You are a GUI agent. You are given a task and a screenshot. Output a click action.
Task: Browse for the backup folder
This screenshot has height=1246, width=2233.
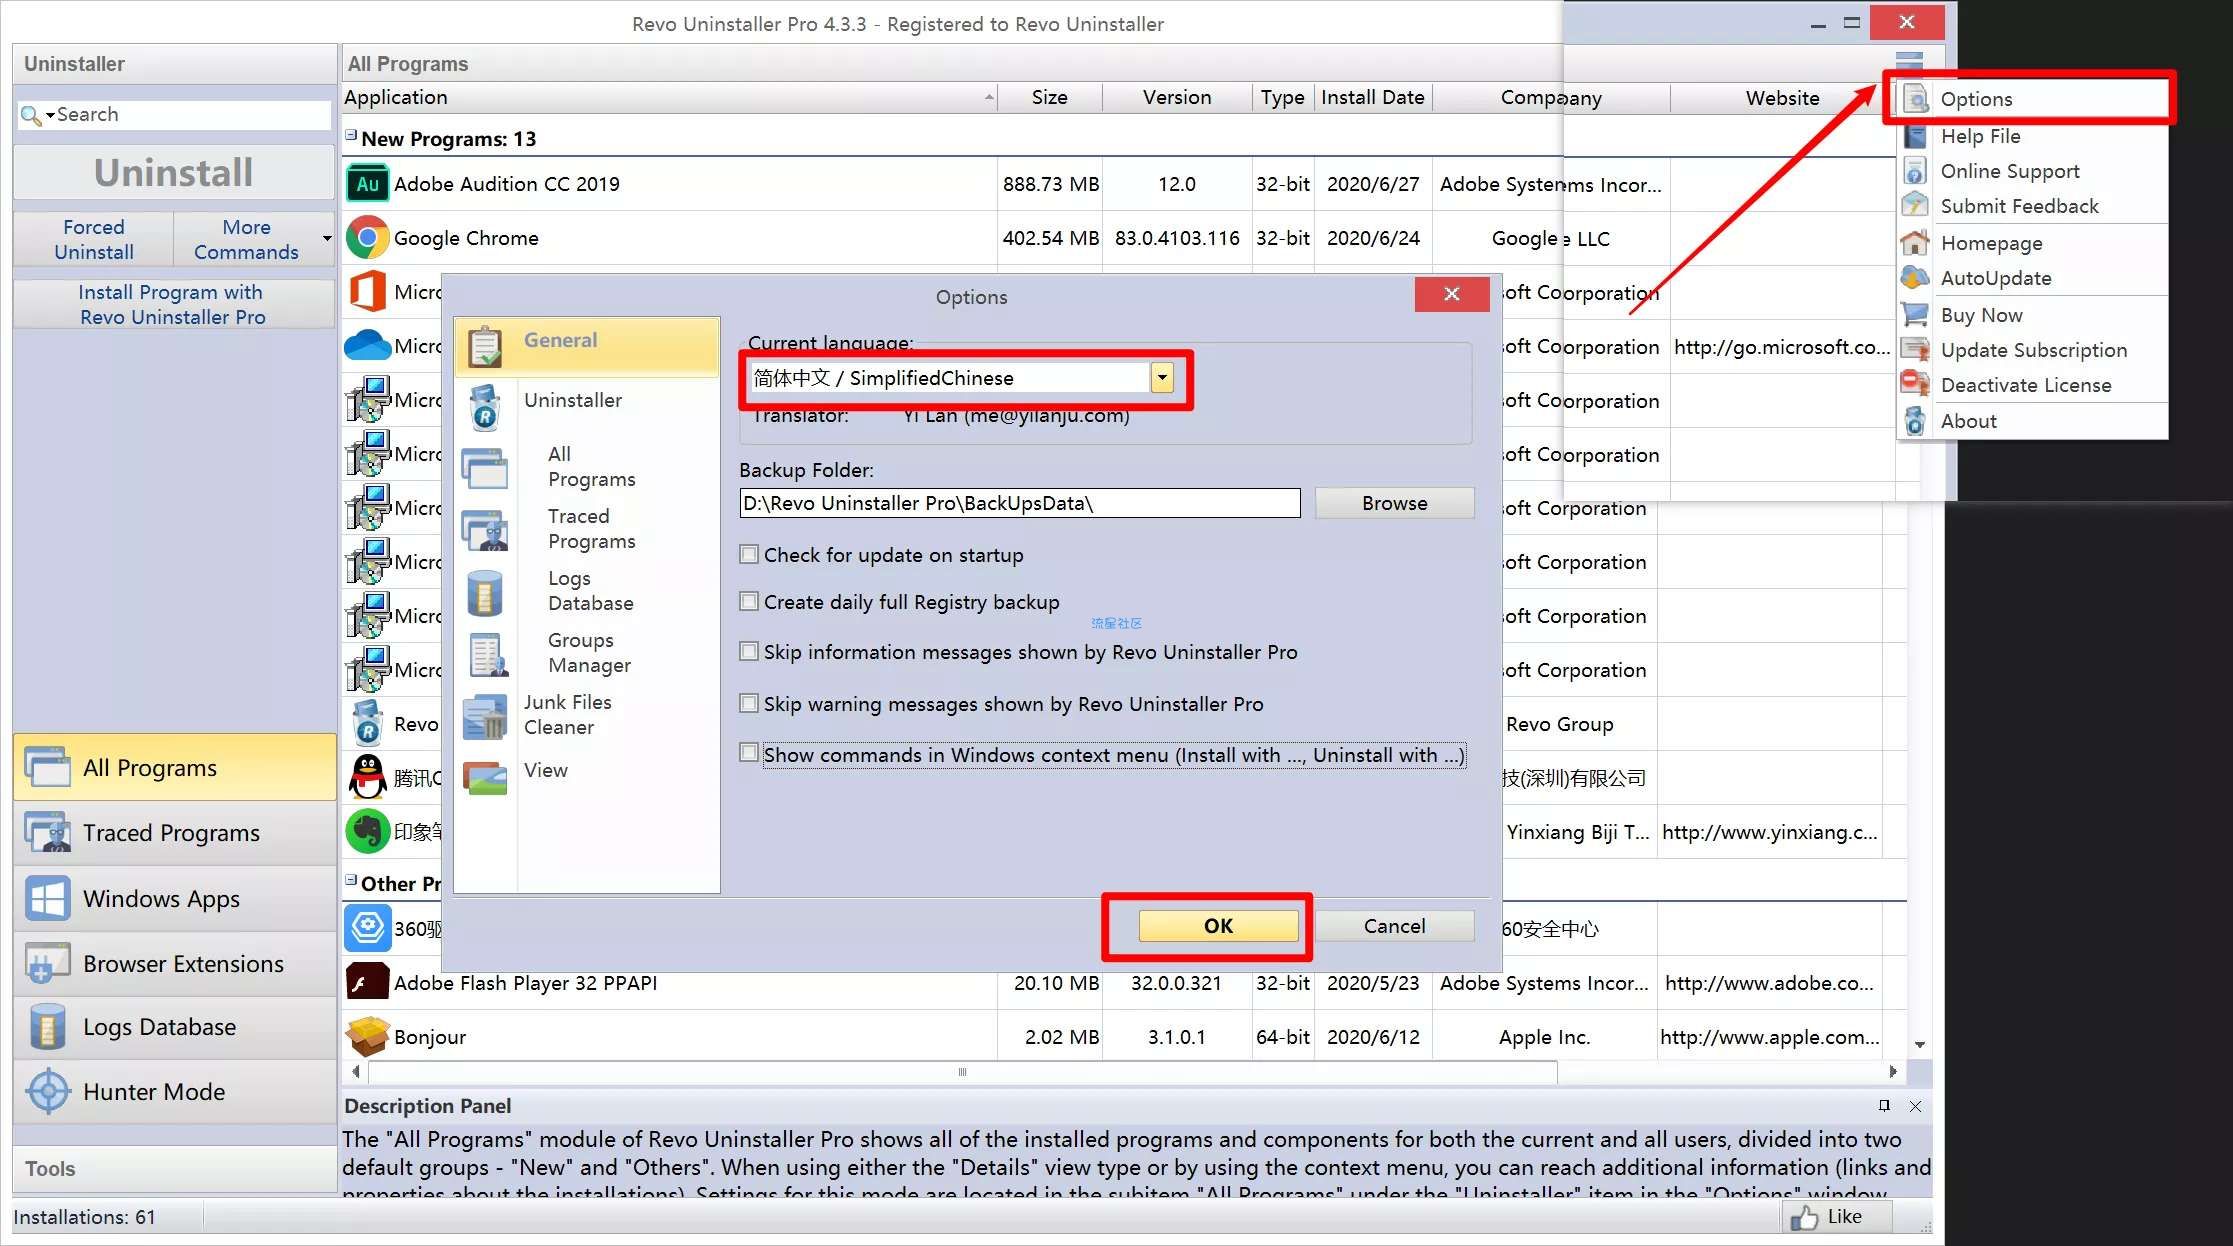click(x=1394, y=503)
